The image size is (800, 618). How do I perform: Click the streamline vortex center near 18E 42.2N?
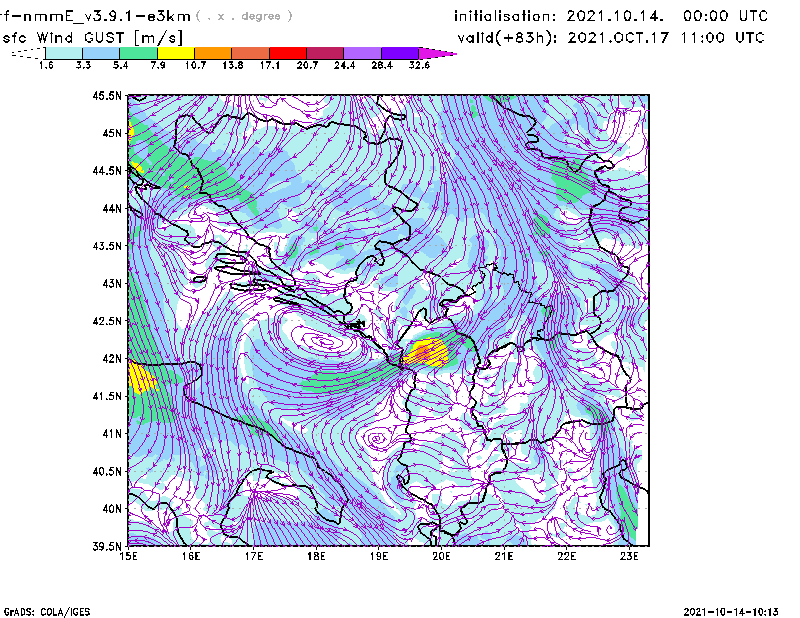[x=325, y=341]
